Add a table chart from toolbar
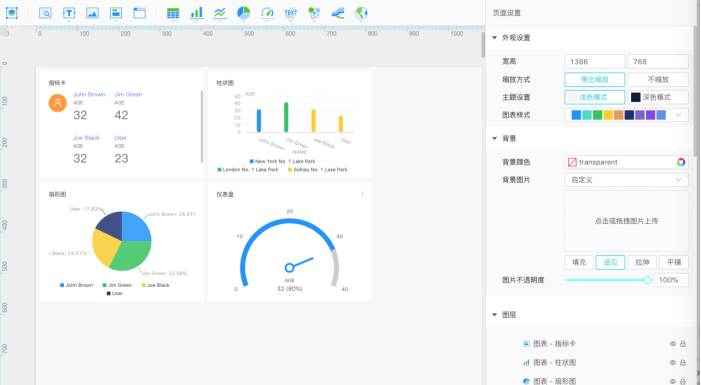This screenshot has height=385, width=701. (173, 13)
